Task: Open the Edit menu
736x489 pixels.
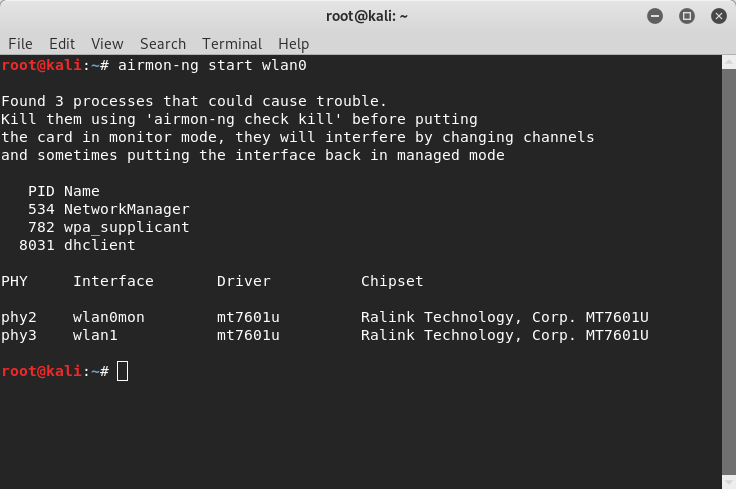Action: (x=62, y=44)
